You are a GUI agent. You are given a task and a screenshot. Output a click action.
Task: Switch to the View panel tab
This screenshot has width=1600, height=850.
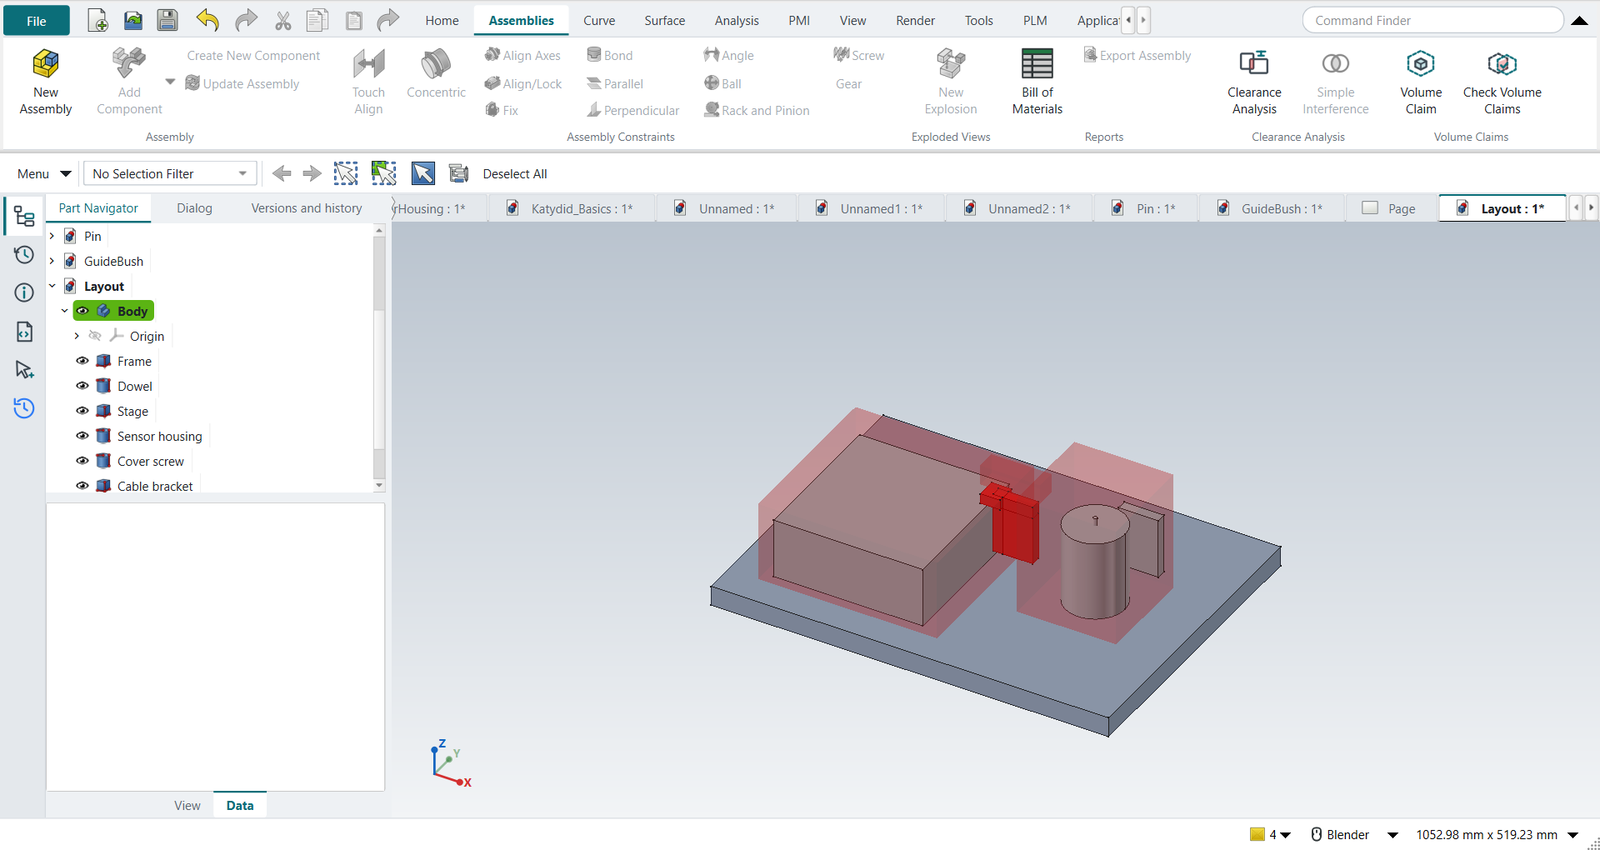(x=187, y=806)
